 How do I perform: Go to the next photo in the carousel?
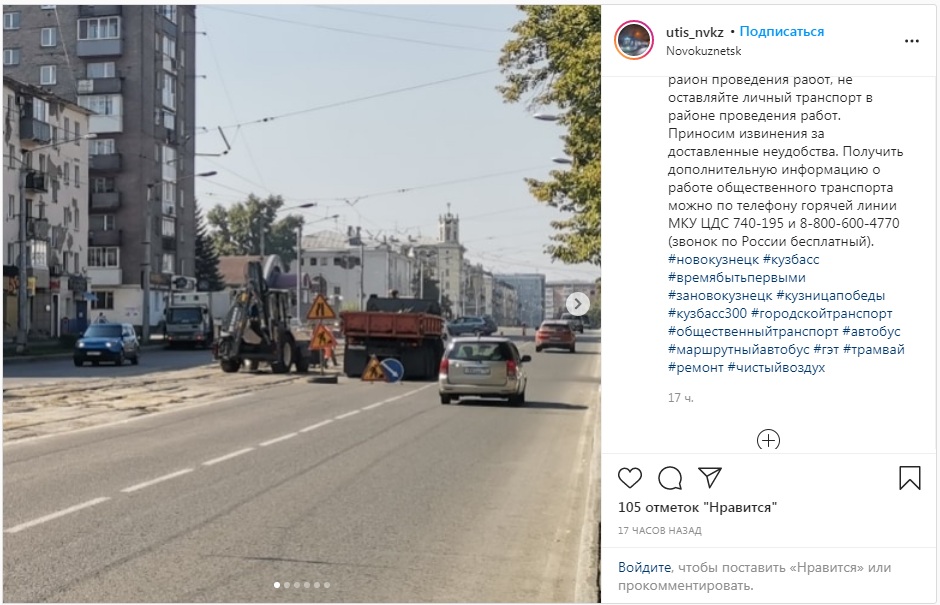pyautogui.click(x=578, y=304)
